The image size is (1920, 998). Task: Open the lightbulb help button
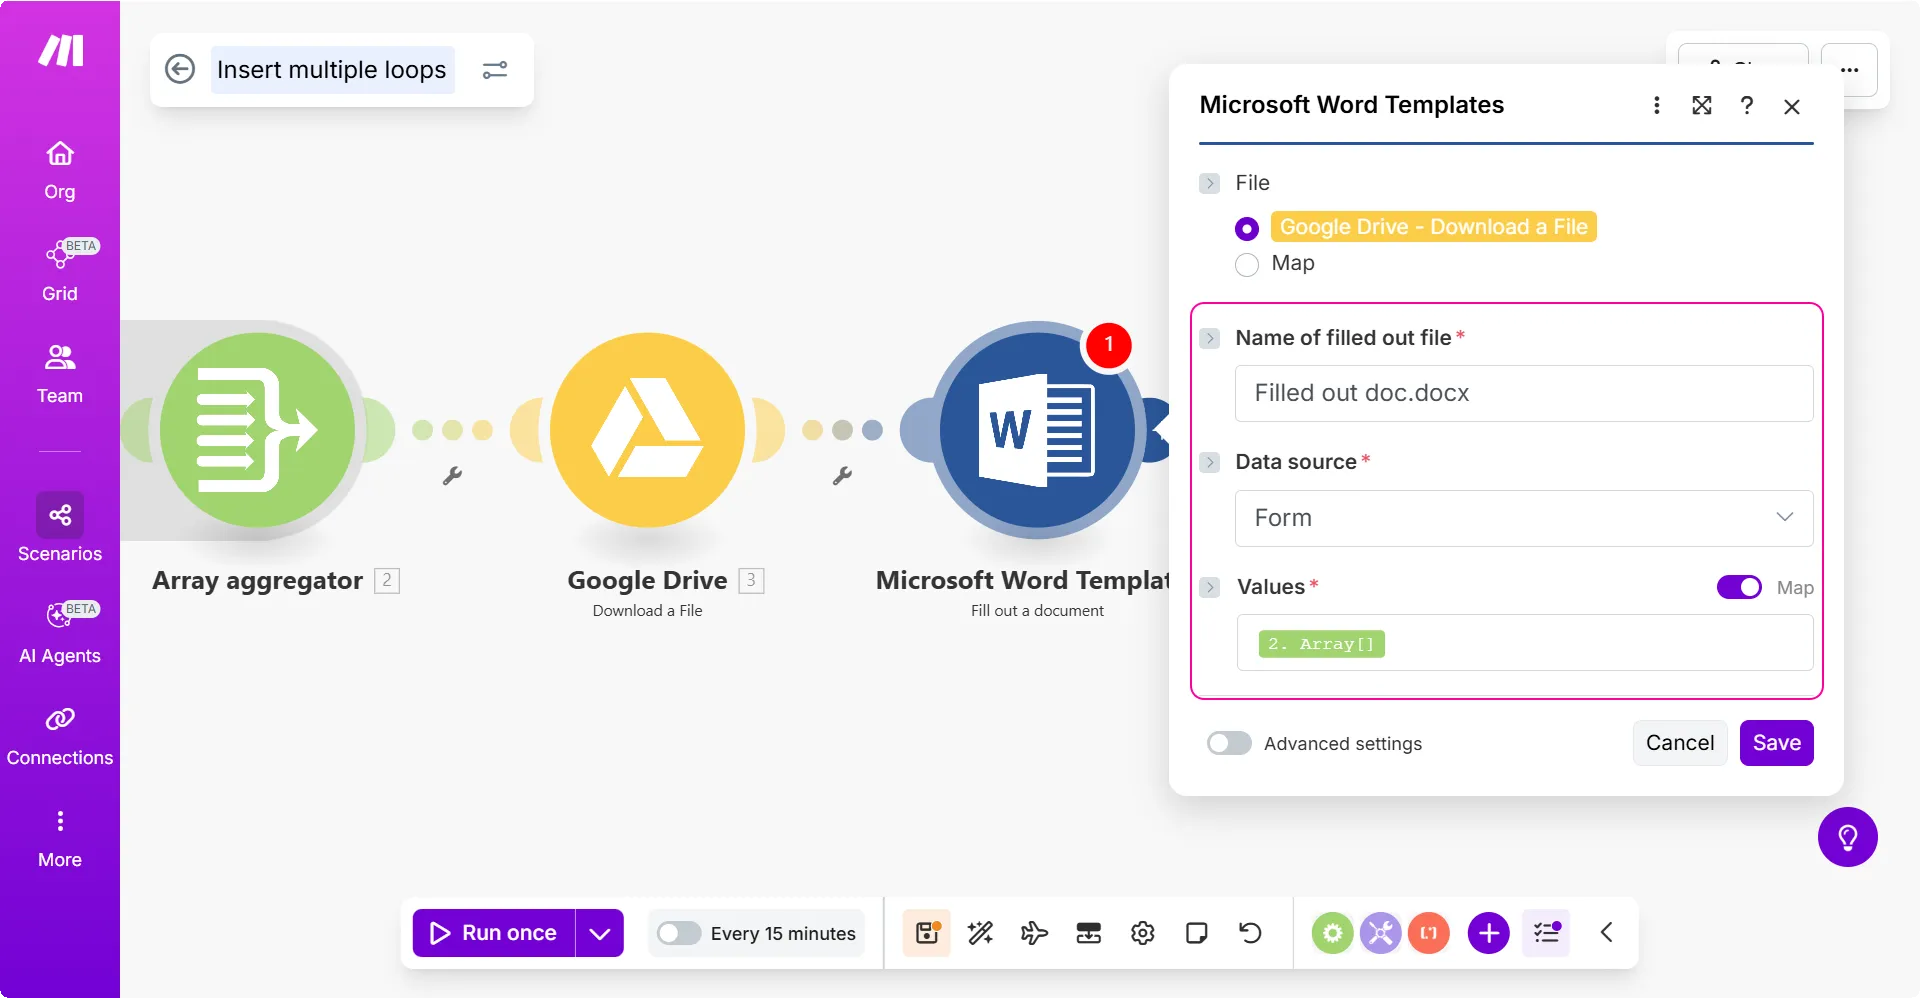coord(1847,837)
